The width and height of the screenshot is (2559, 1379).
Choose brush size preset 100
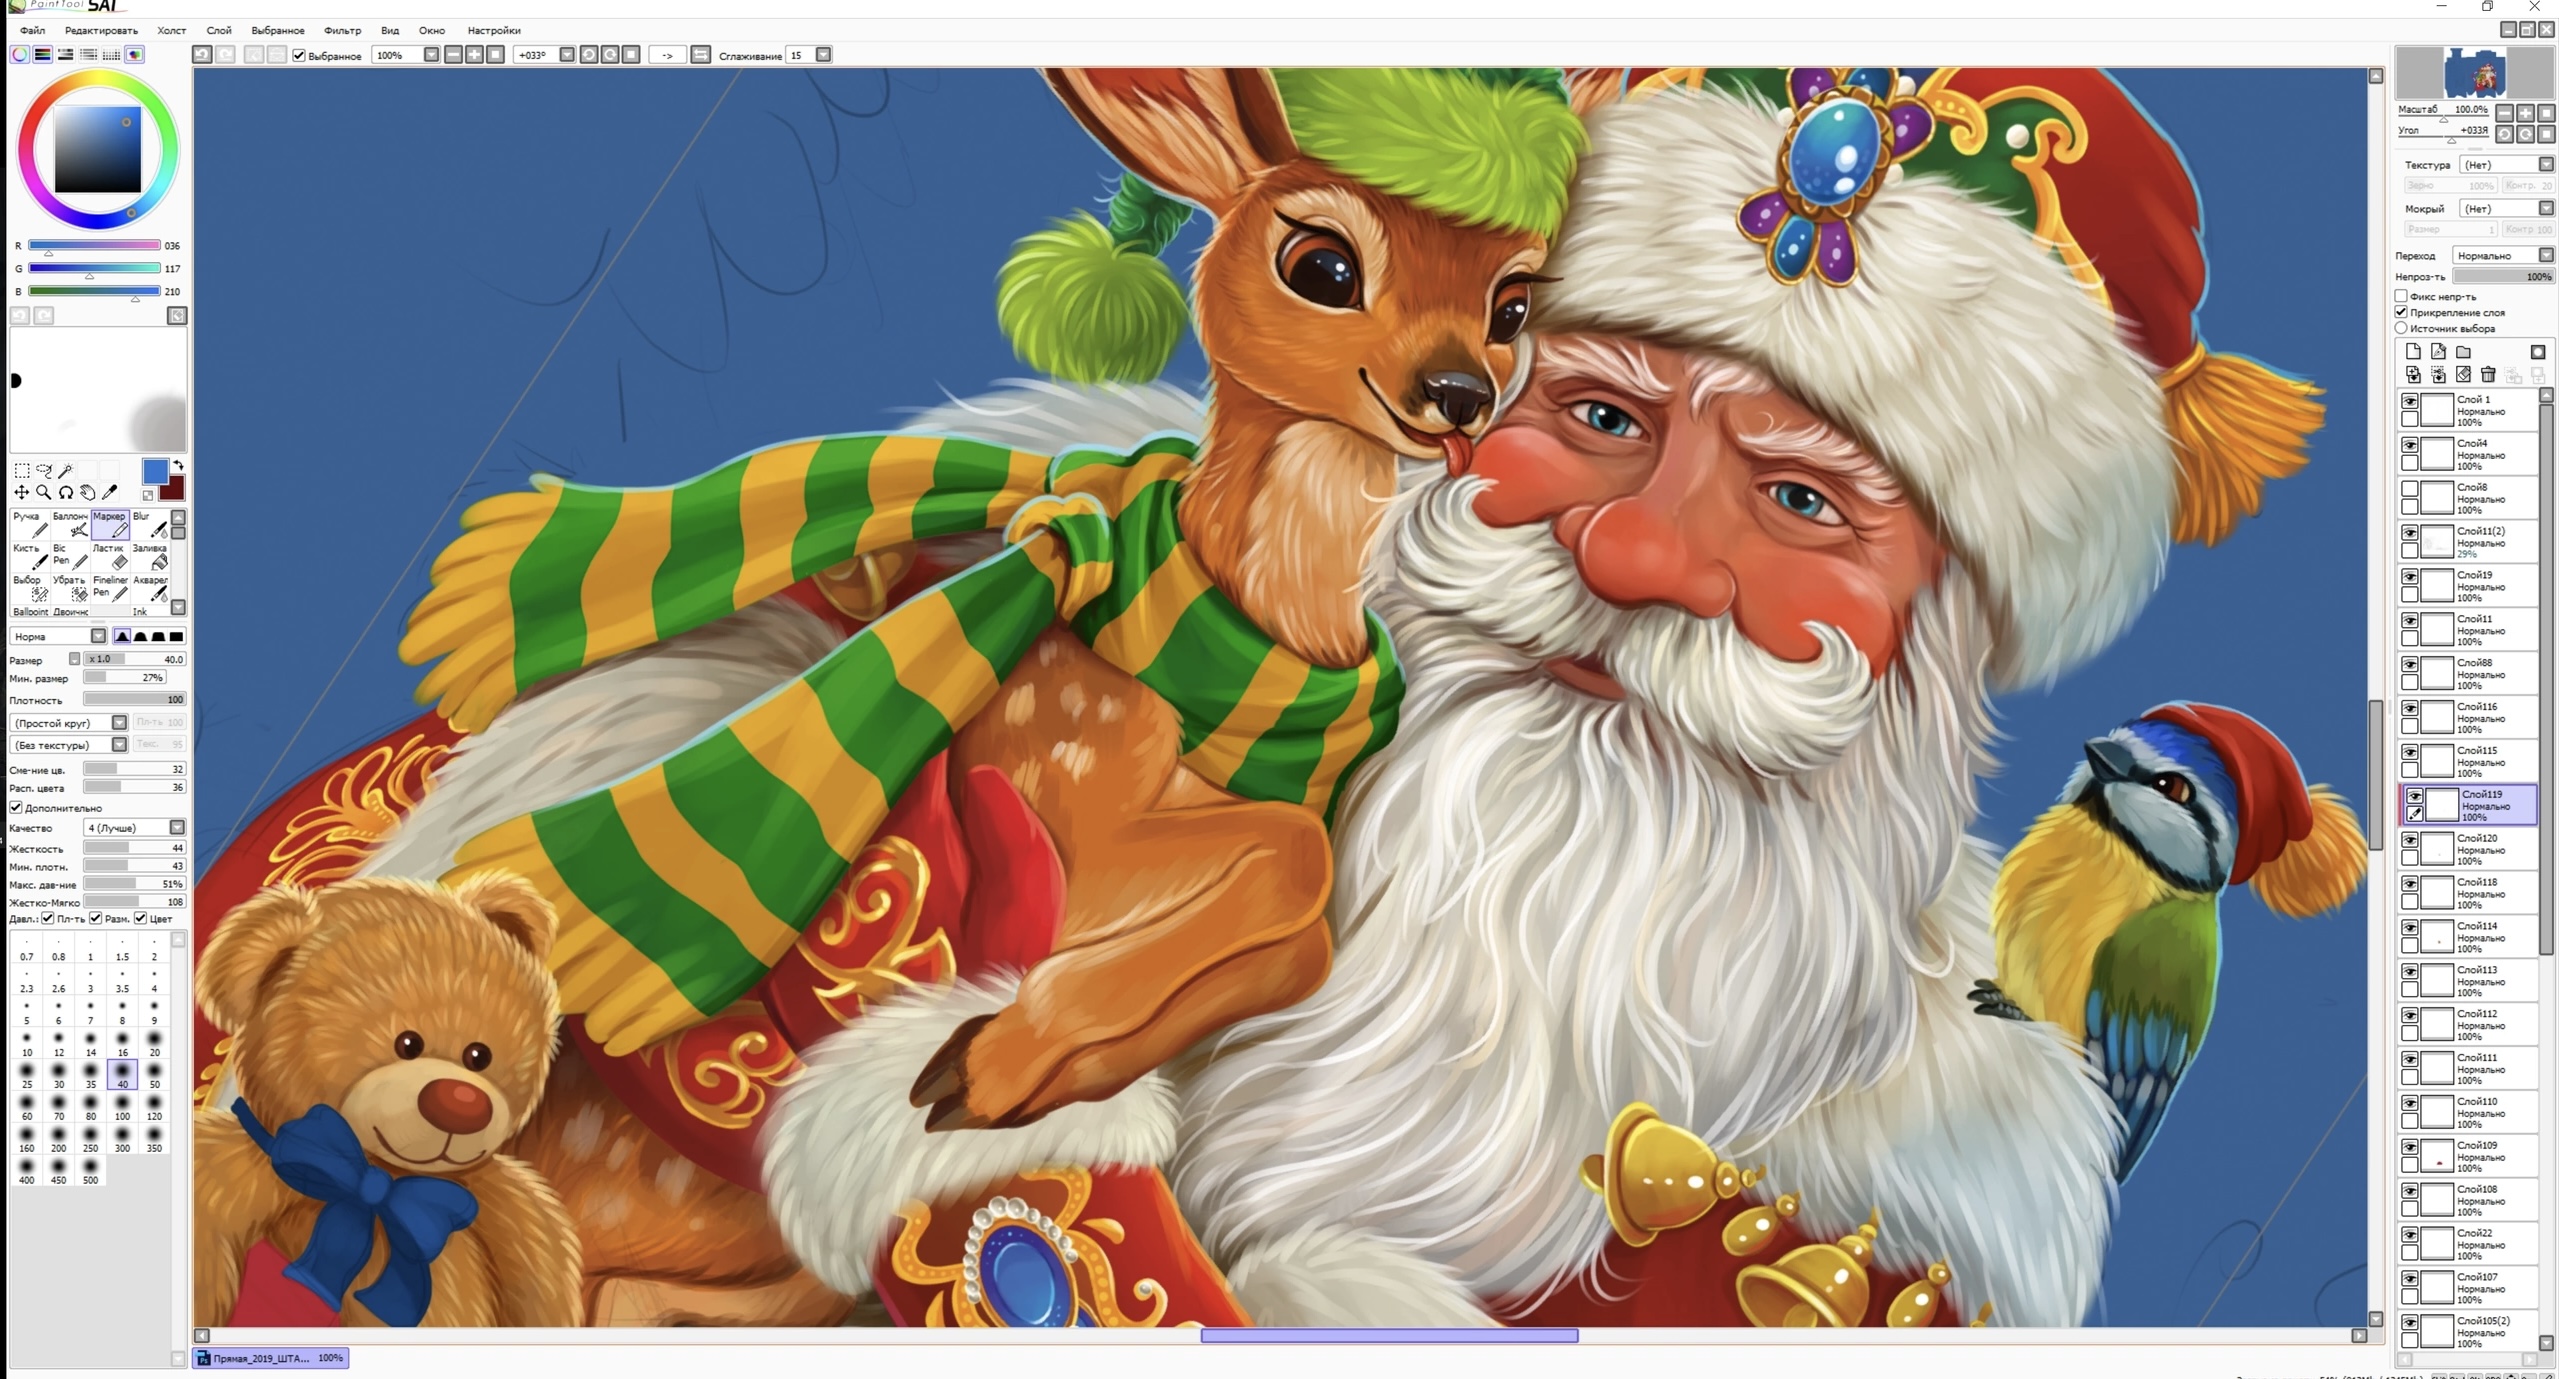122,1108
